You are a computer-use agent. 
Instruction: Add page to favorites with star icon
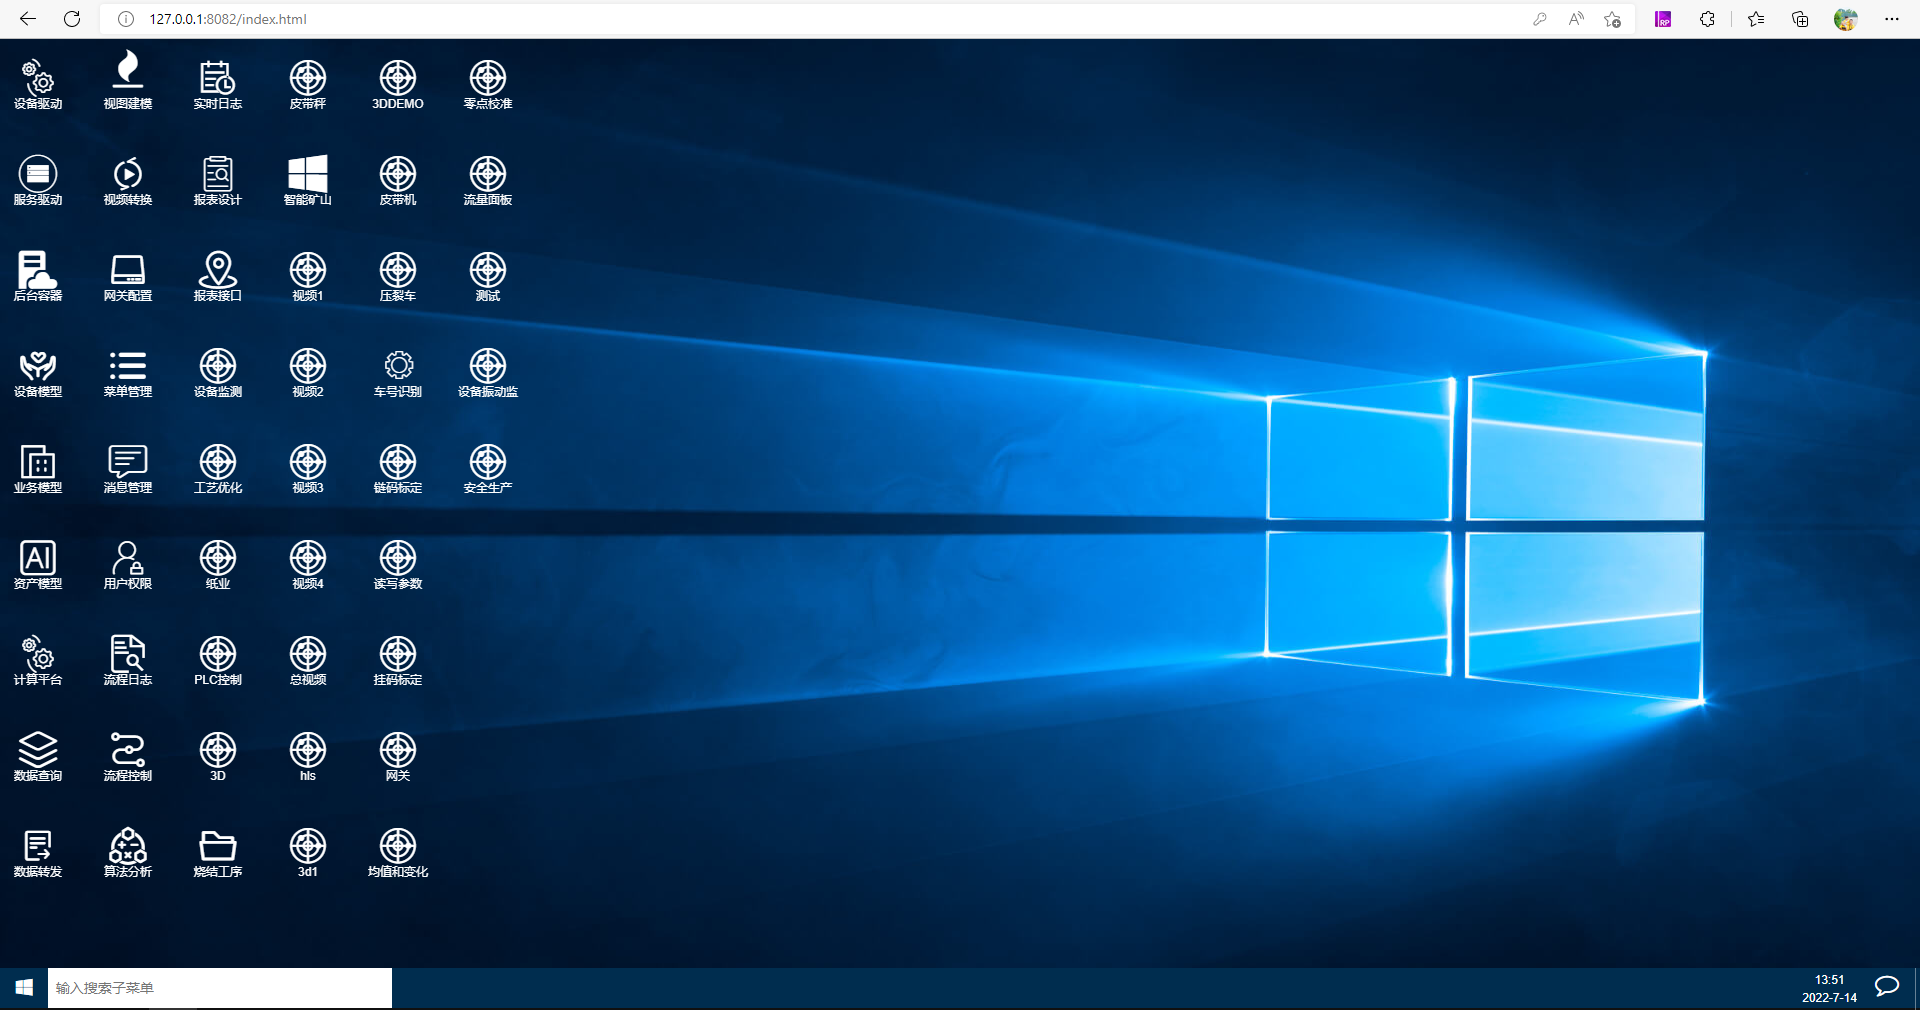click(1612, 19)
